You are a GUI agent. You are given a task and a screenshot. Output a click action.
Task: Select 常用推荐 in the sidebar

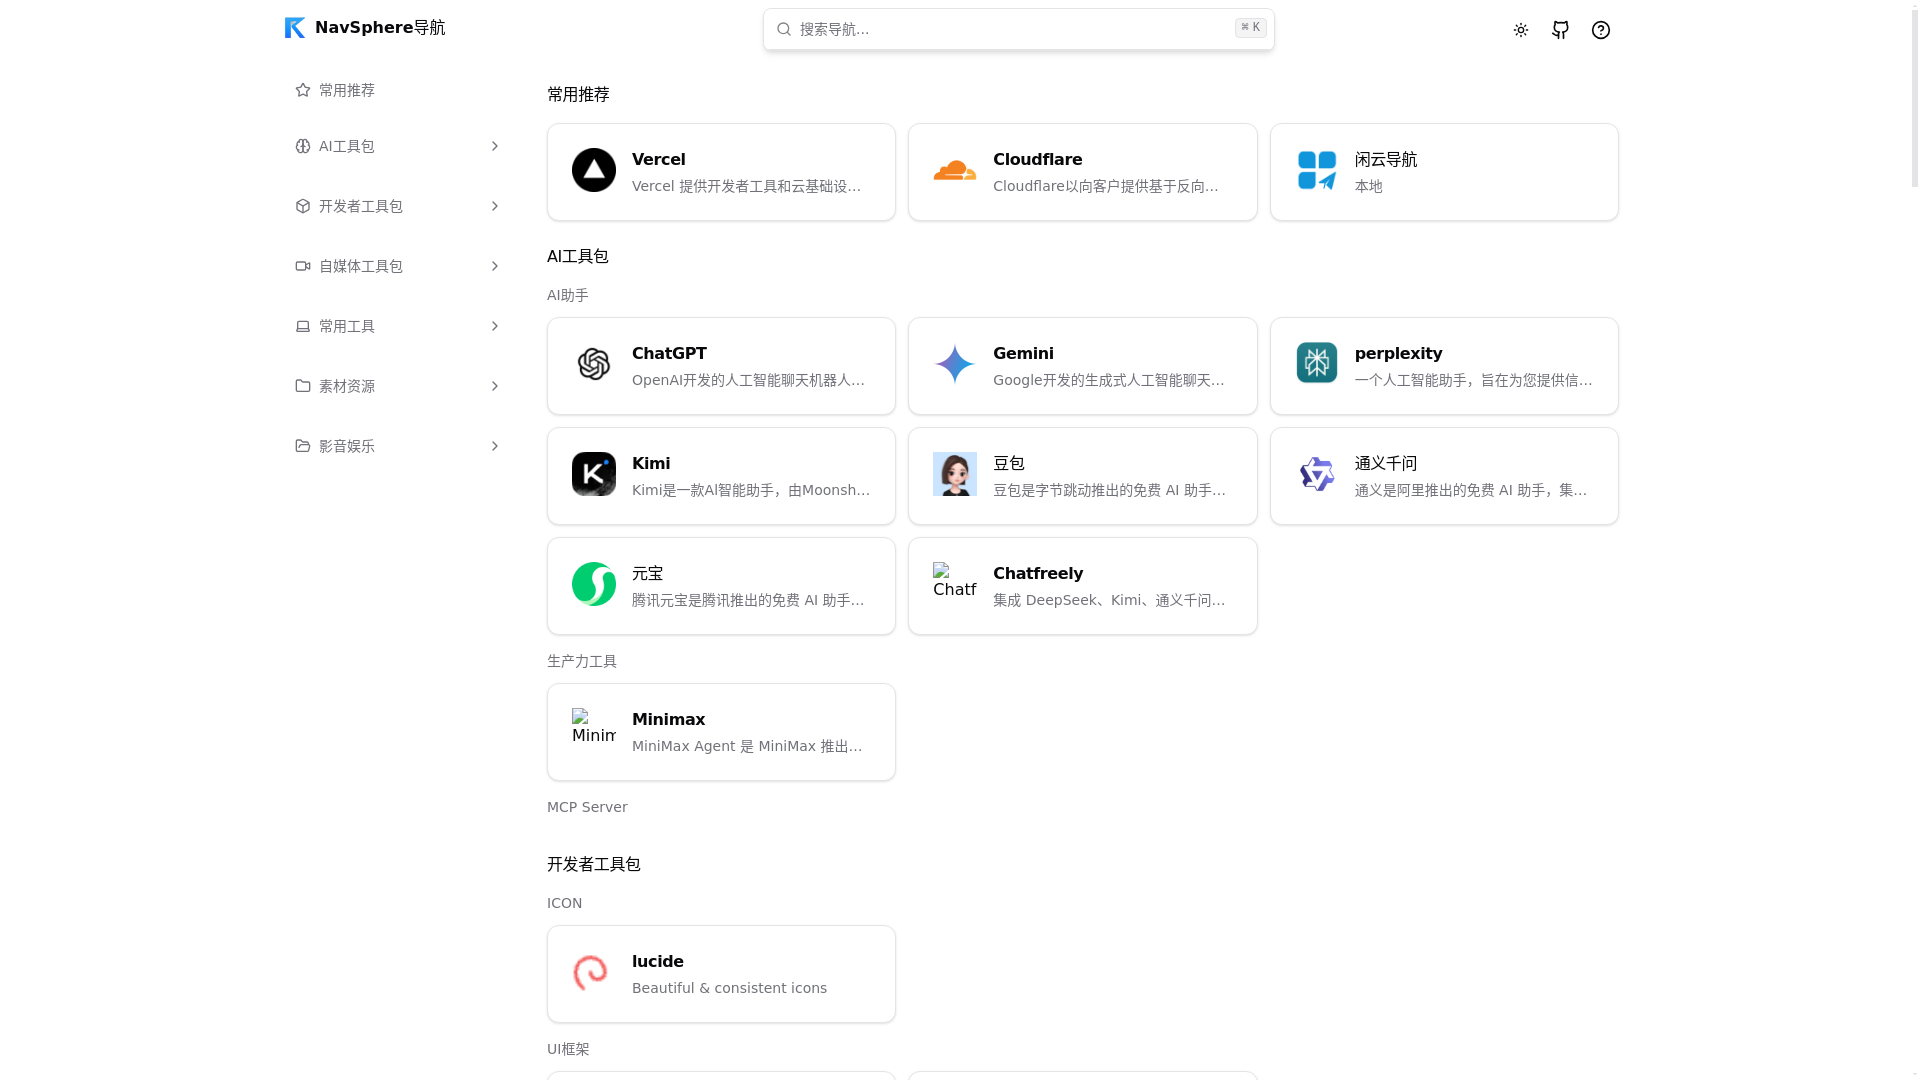point(347,90)
